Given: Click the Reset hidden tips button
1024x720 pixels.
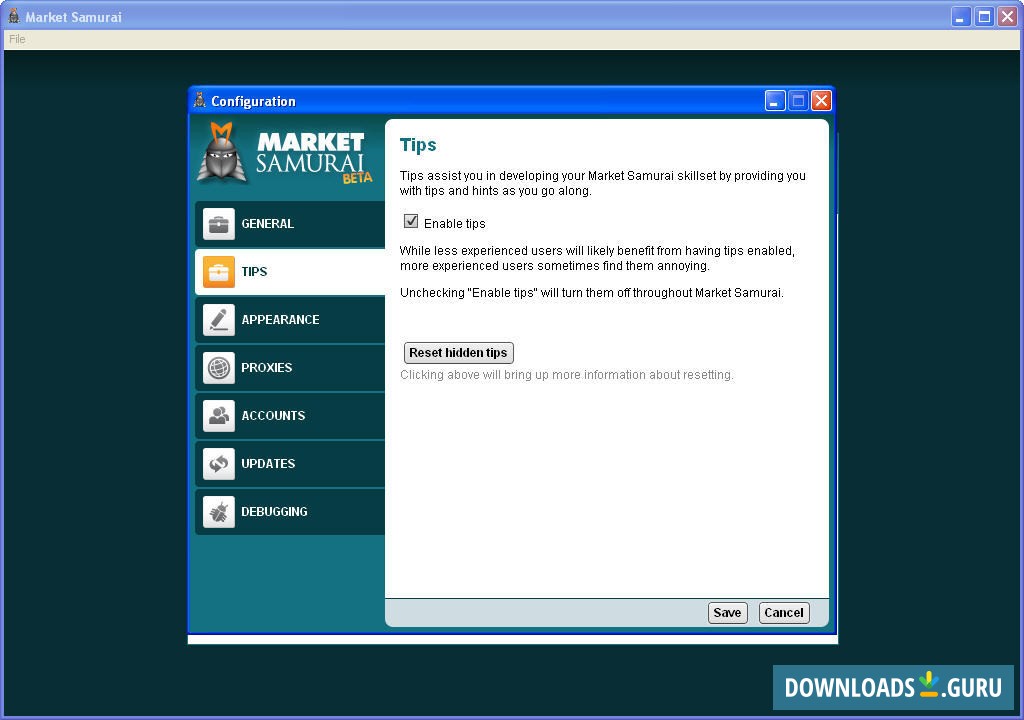Looking at the screenshot, I should point(458,353).
